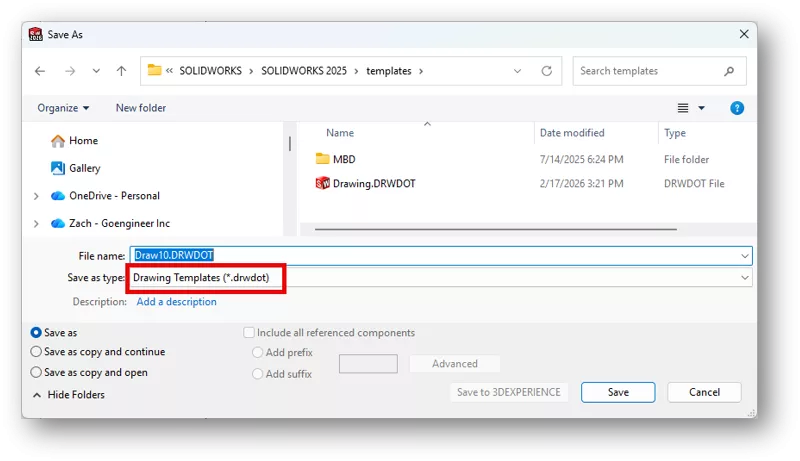
Task: Select OneDrive - Personal location
Action: pyautogui.click(x=105, y=196)
